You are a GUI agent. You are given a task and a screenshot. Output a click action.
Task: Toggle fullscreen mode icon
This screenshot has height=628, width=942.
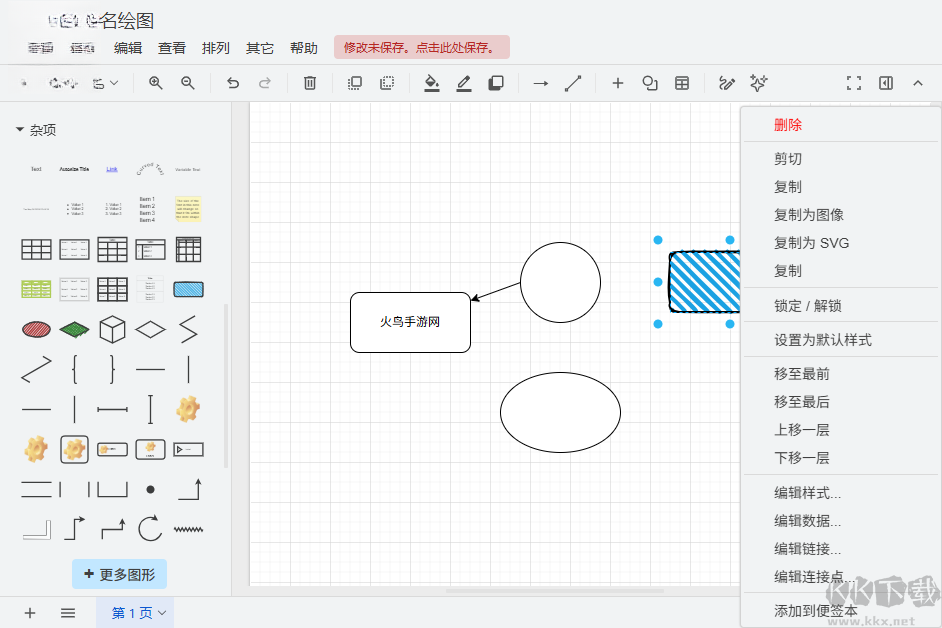[854, 83]
